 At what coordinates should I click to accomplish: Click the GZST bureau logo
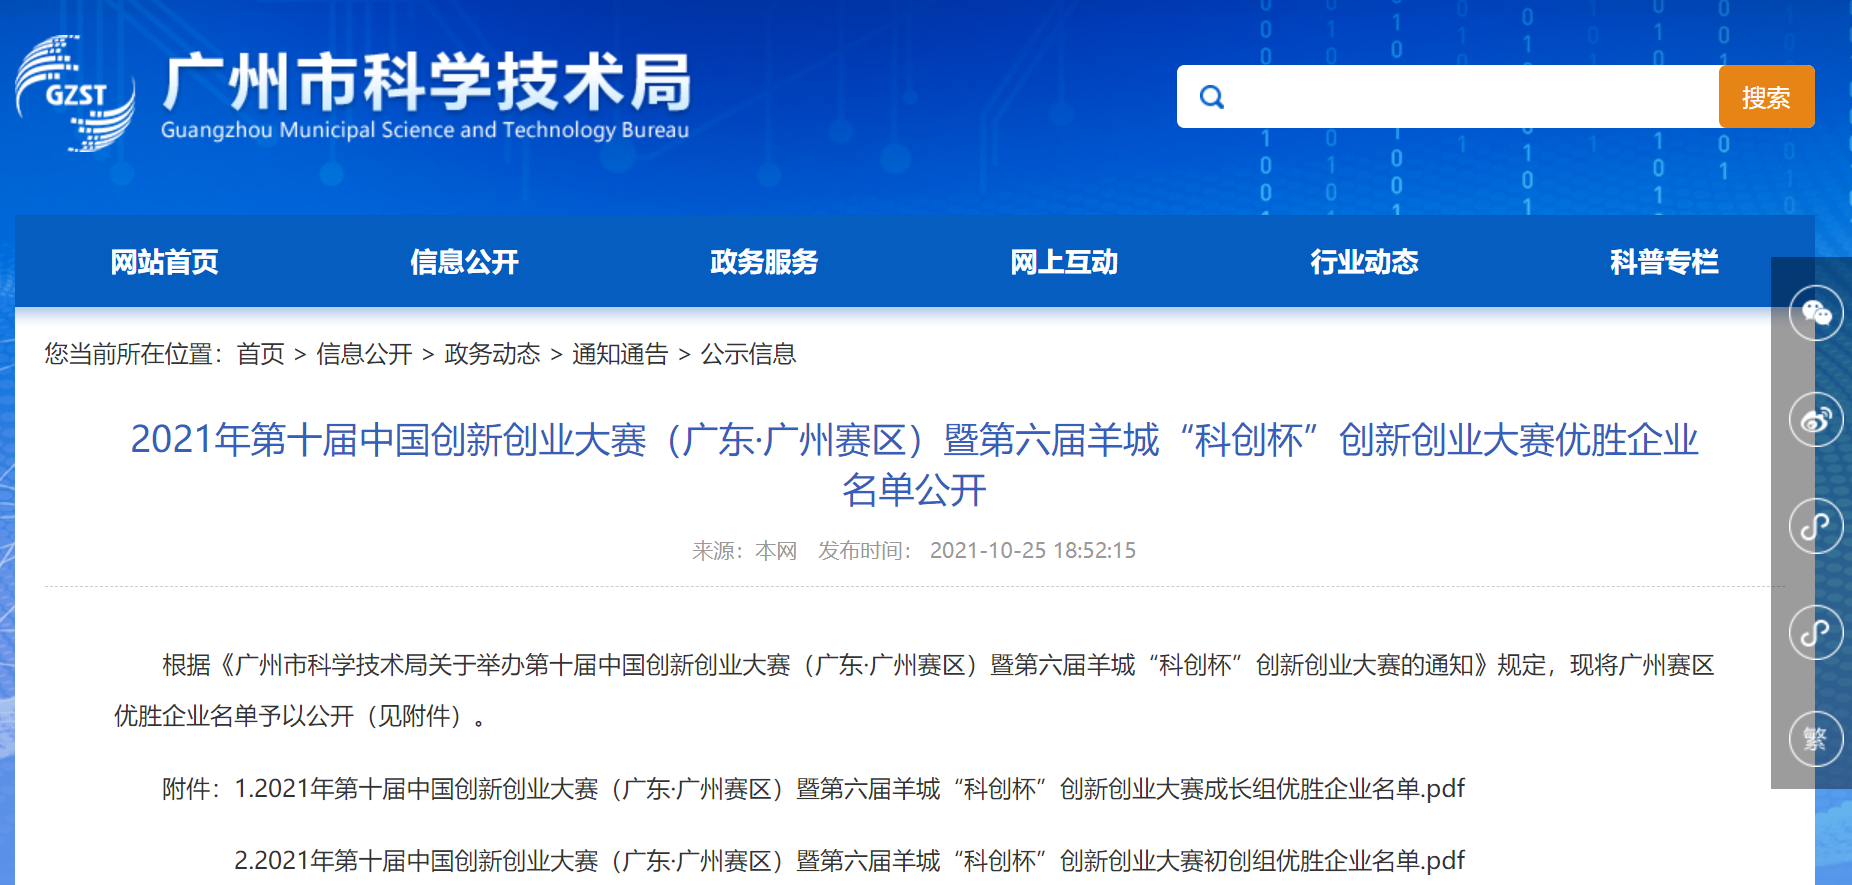[76, 93]
